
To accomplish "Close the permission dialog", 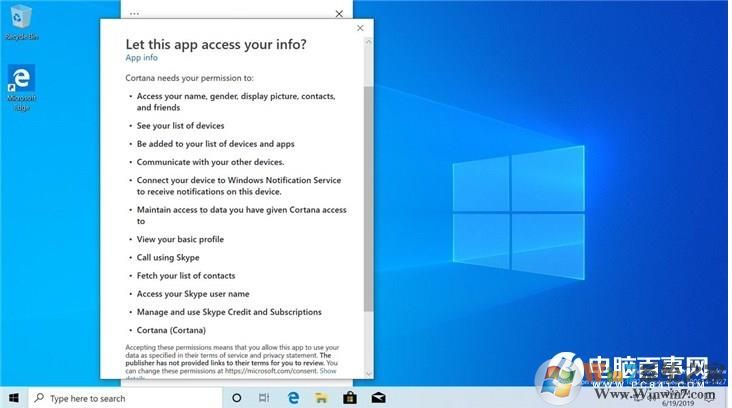I will pos(360,28).
